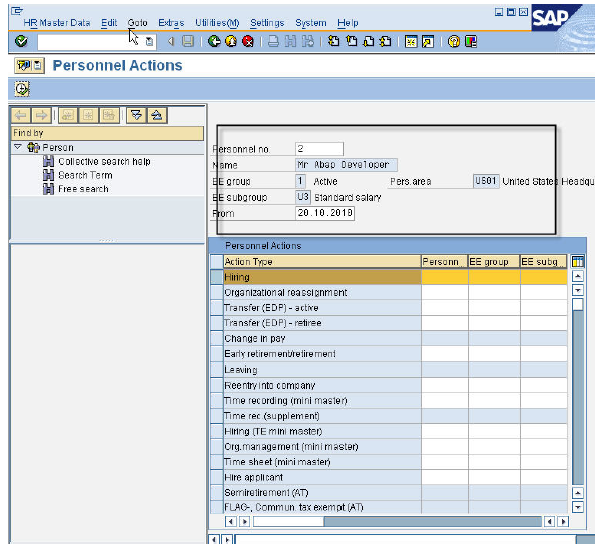Viewport: 595px width, 546px height.
Task: Click the Find binoculars icon
Action: tap(290, 41)
